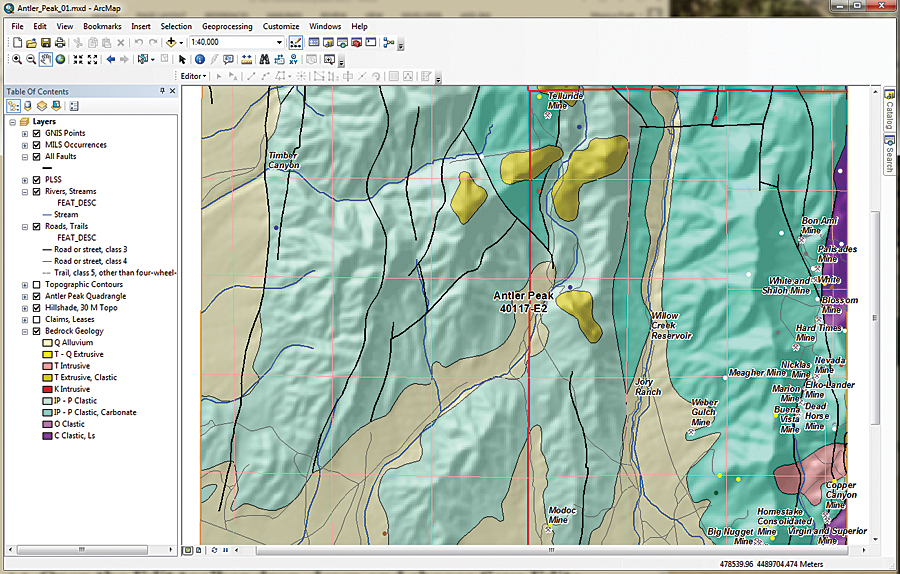The height and width of the screenshot is (574, 900).
Task: Select the Zoom Out tool
Action: coord(31,60)
